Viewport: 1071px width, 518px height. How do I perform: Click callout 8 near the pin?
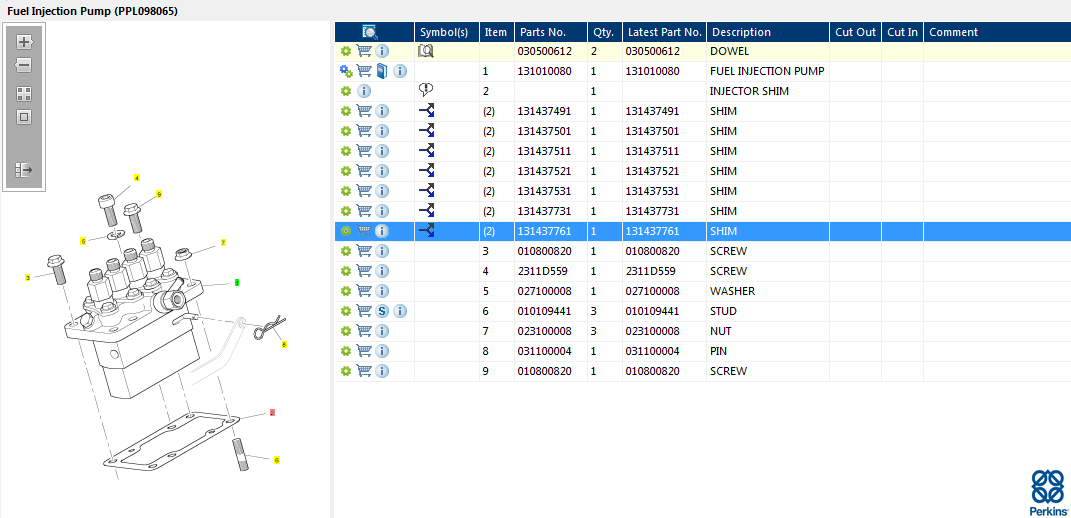(284, 344)
